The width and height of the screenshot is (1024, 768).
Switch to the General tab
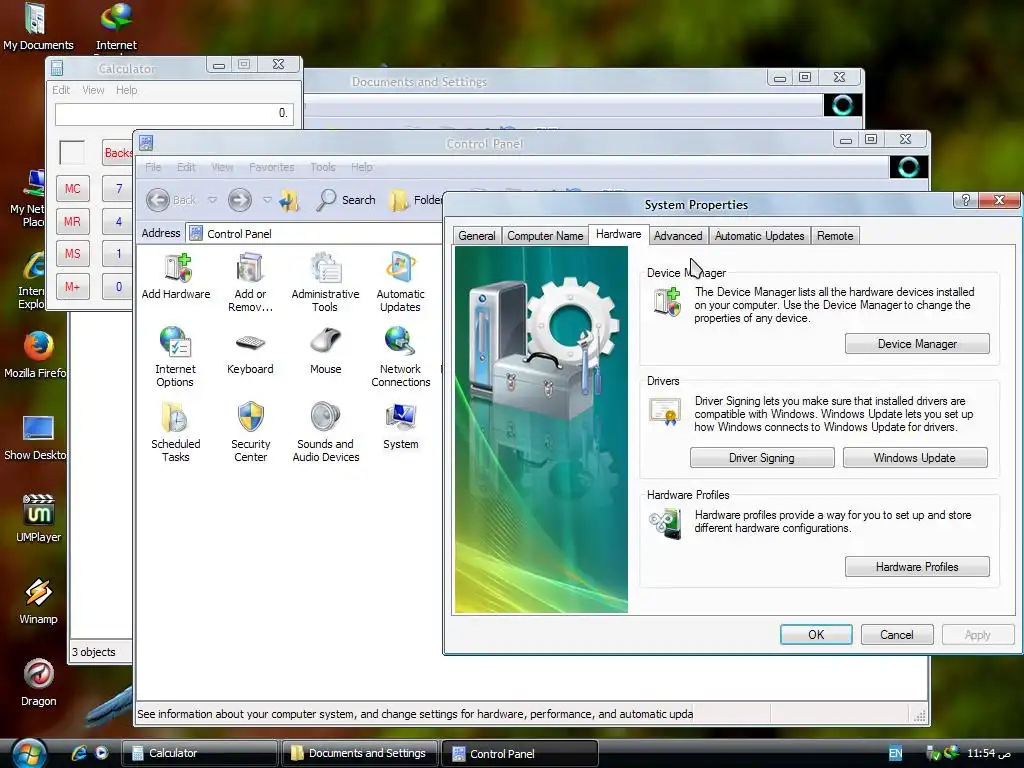tap(477, 236)
